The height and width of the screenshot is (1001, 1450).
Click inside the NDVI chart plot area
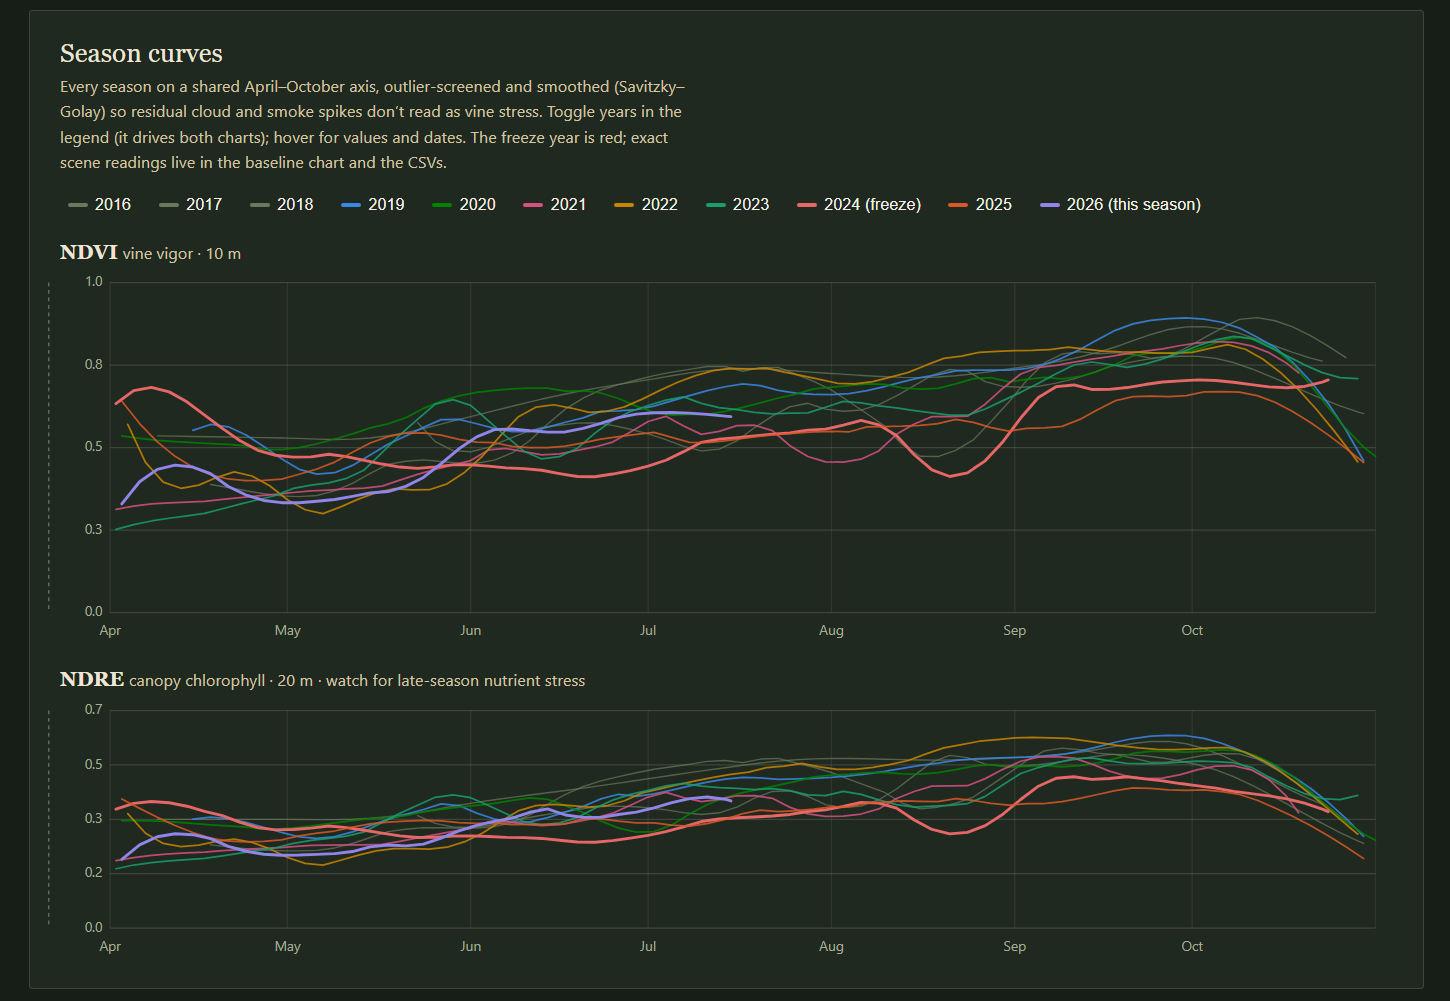pos(742,447)
